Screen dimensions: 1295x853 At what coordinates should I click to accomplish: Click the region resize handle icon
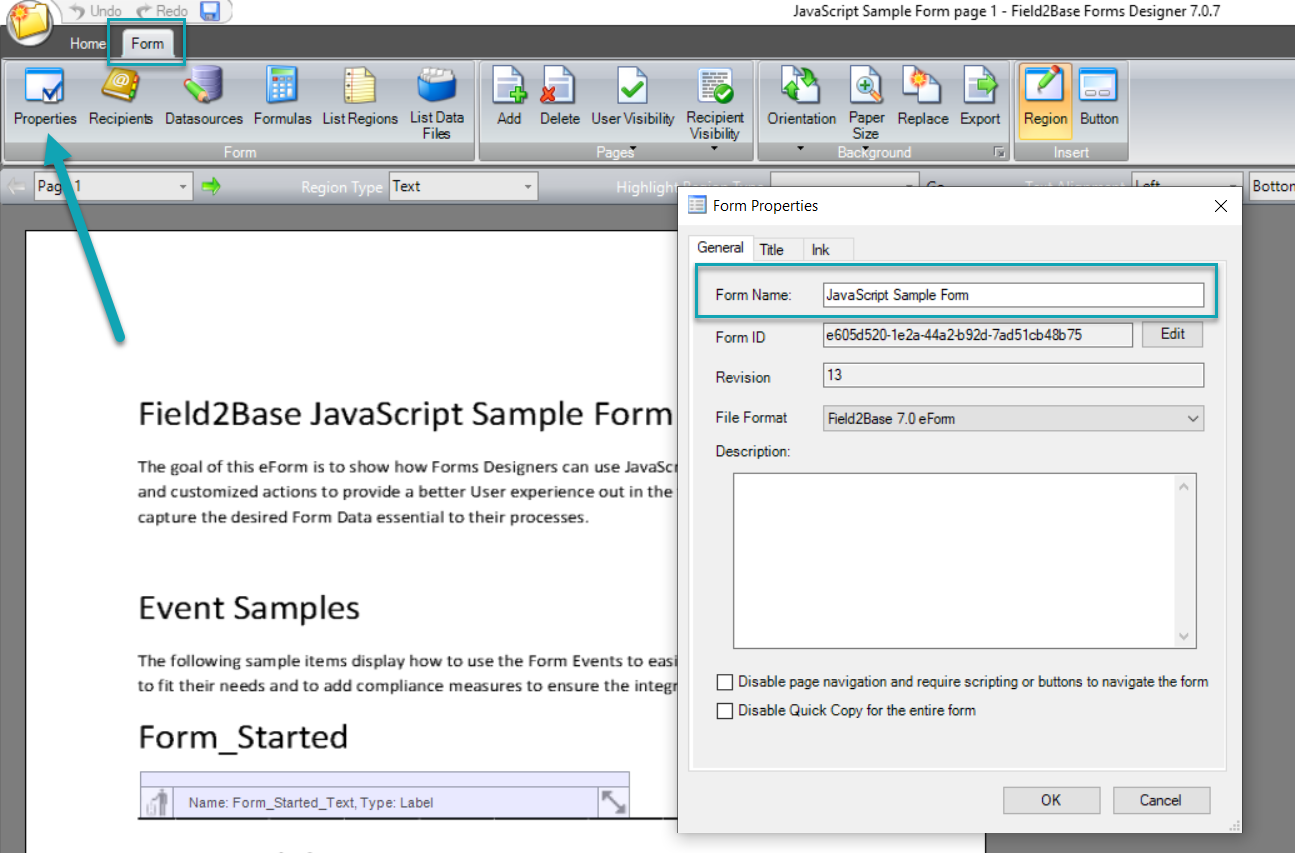613,802
